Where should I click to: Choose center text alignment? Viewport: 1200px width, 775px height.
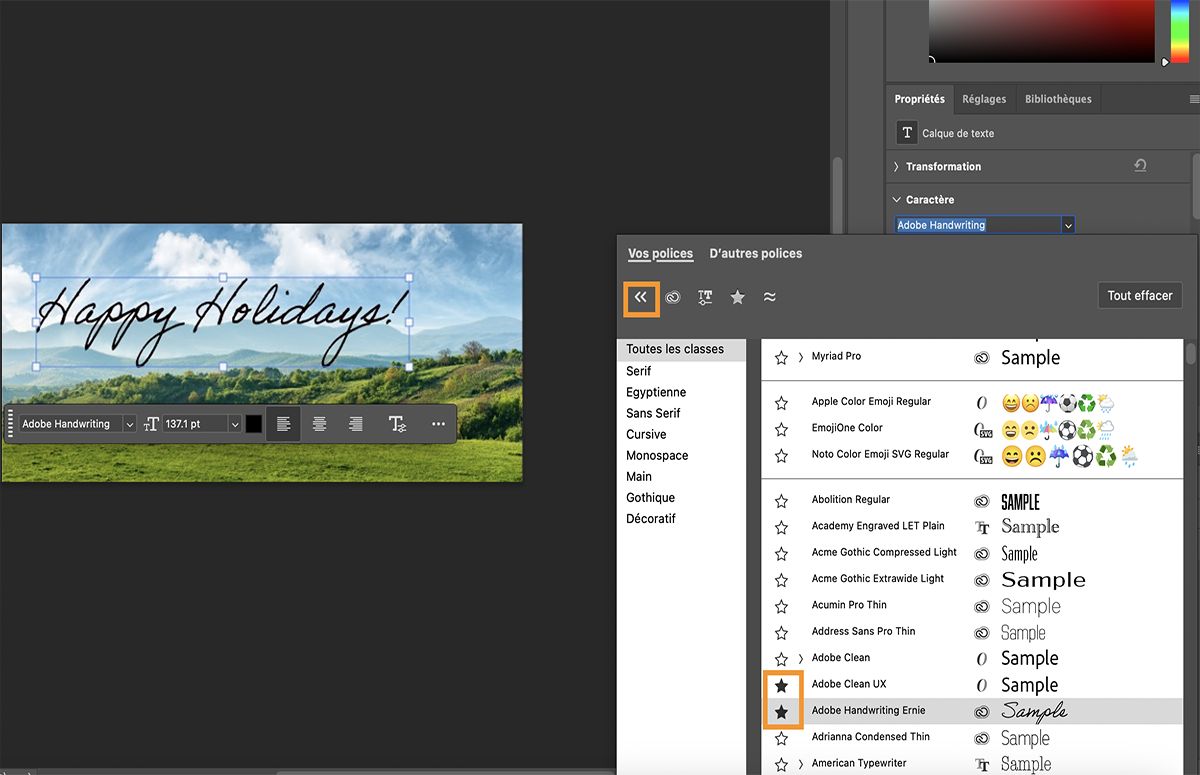point(319,423)
